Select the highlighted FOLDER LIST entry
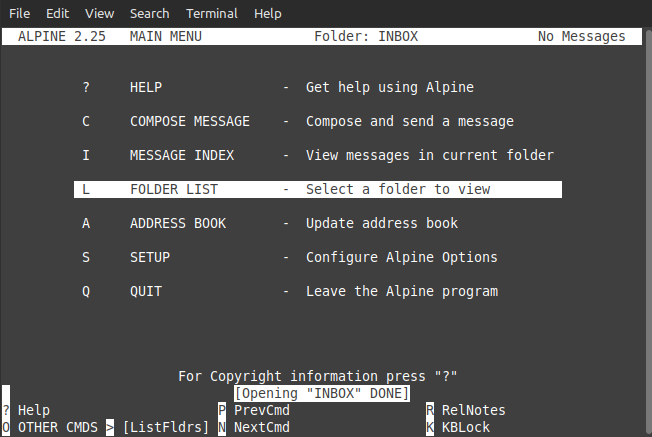 318,189
